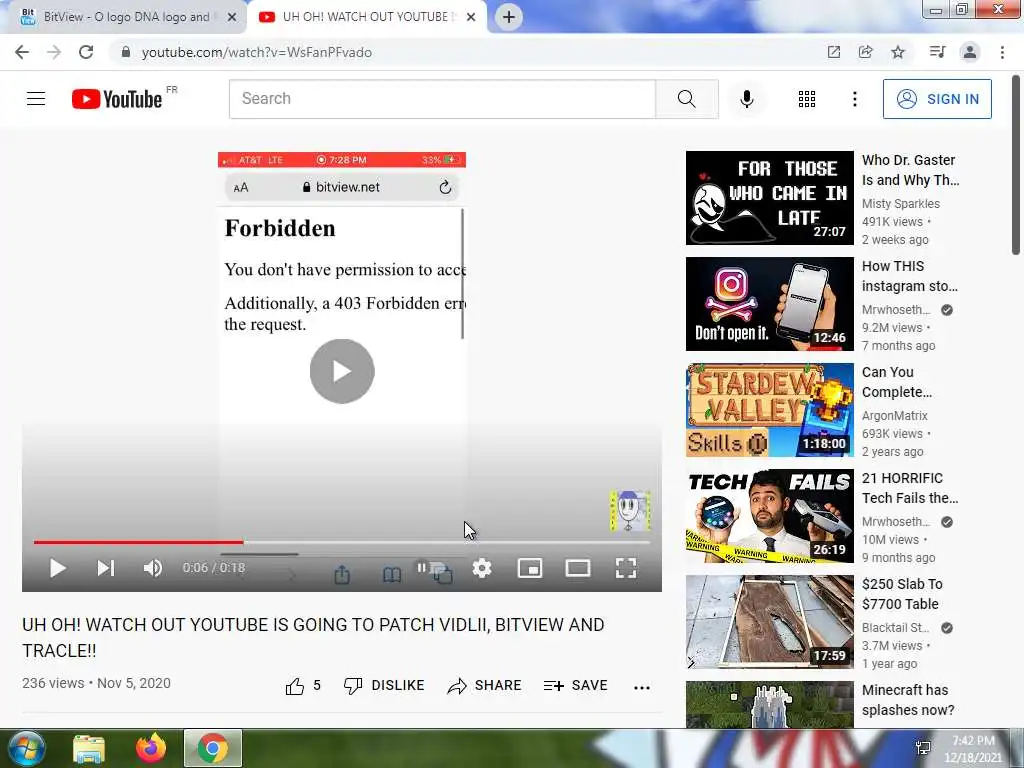Screen dimensions: 1024x768
Task: Click the Chrome taskbar icon
Action: (213, 748)
